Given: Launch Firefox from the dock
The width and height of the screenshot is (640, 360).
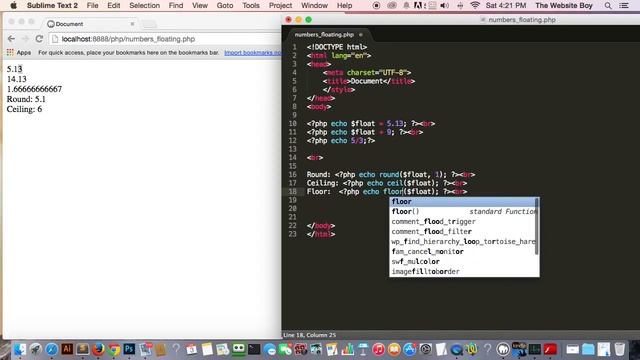Looking at the screenshot, I should pos(98,349).
